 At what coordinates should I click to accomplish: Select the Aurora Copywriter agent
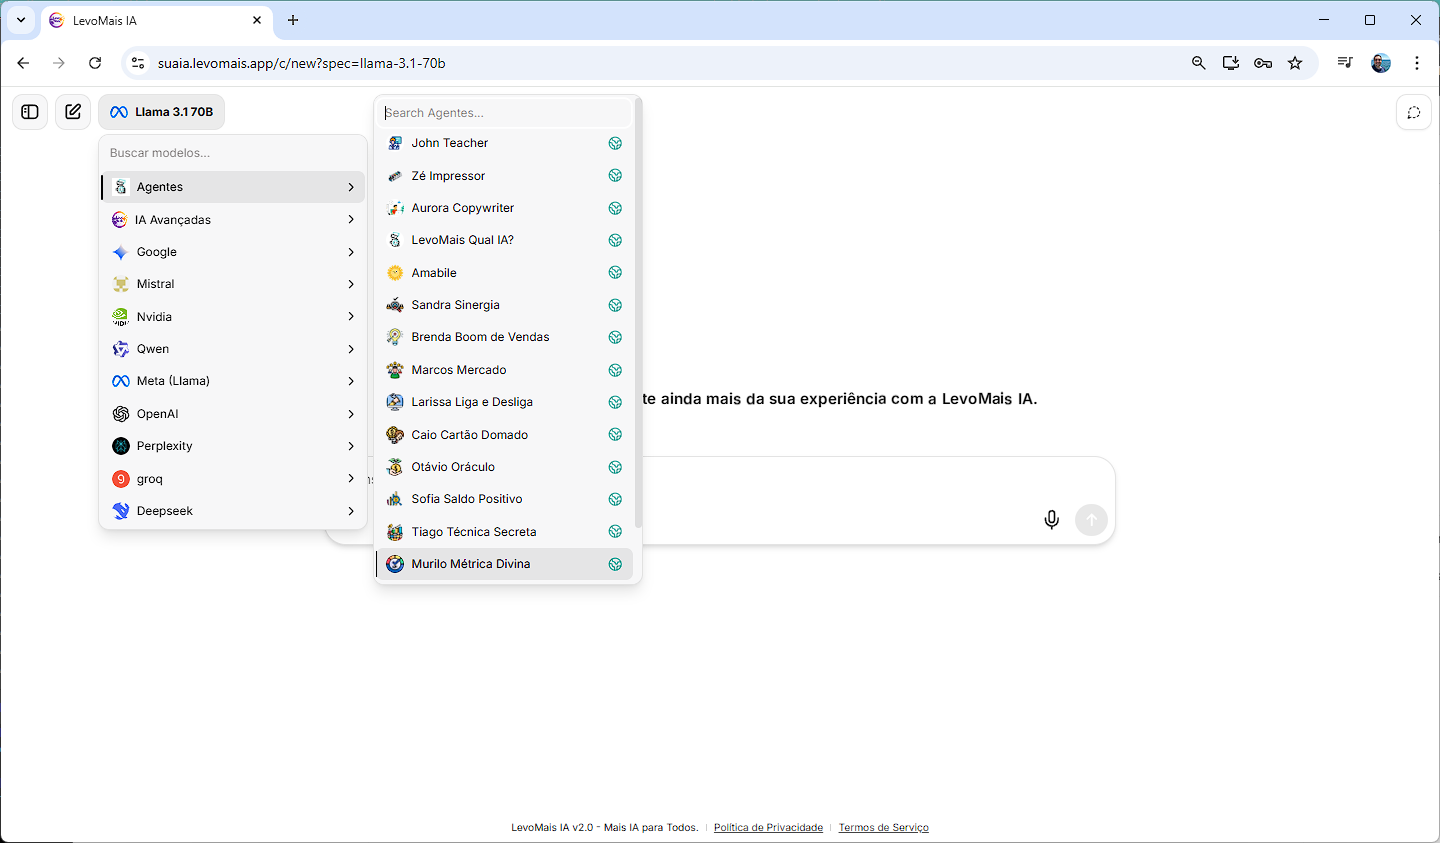point(463,208)
